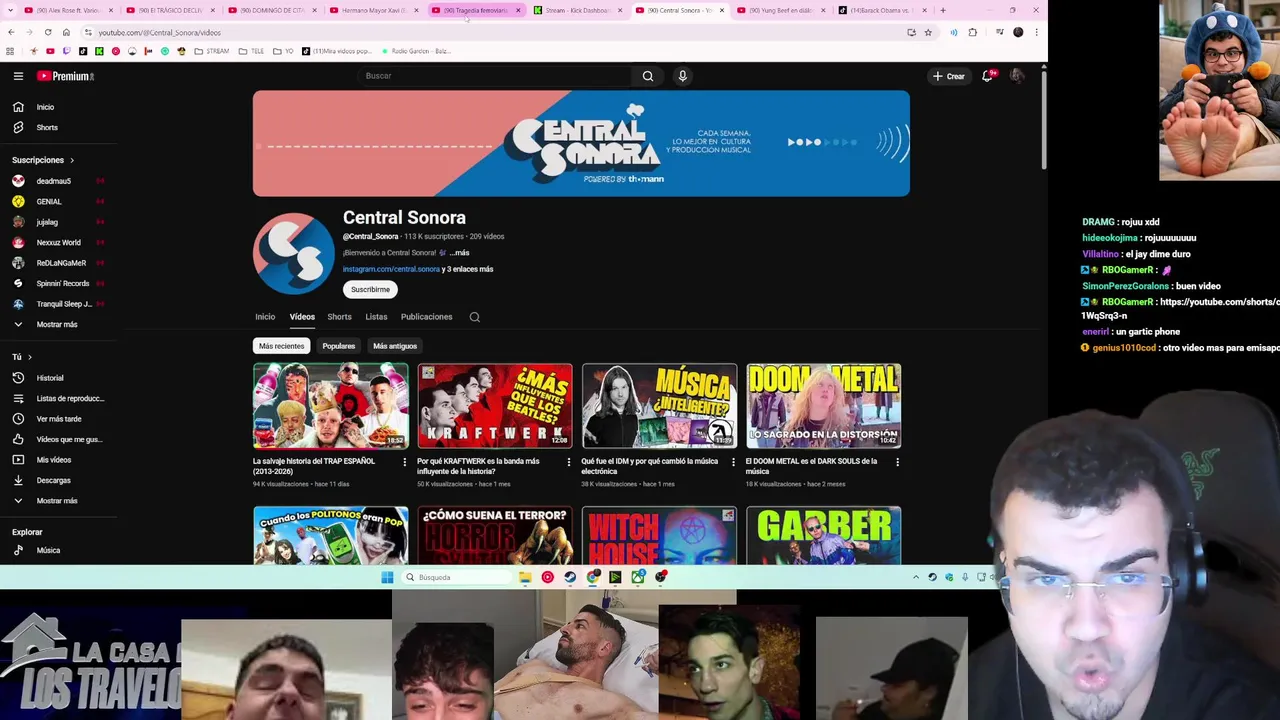Activate voice search microphone
The height and width of the screenshot is (720, 1280).
click(x=683, y=76)
